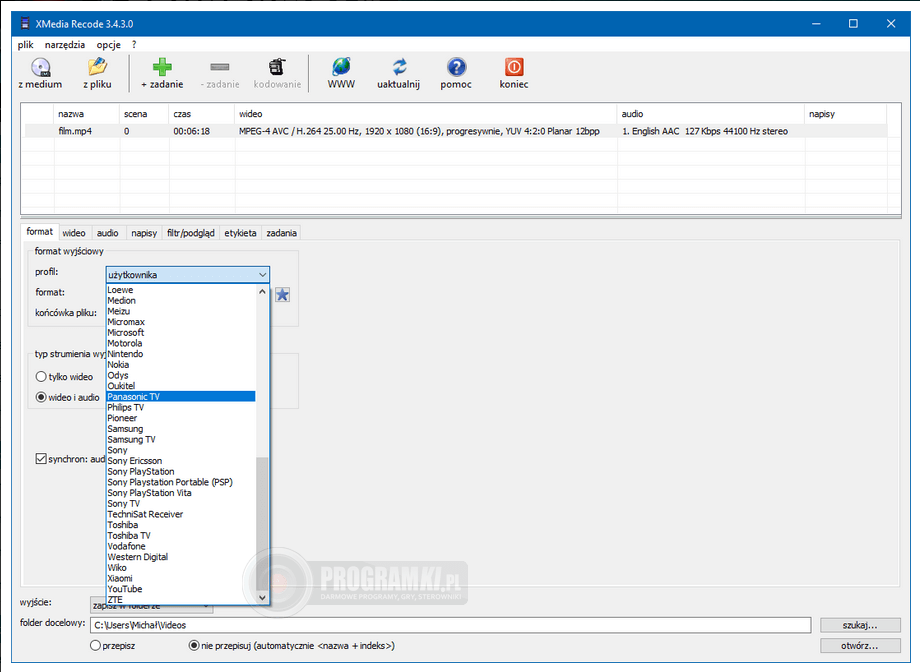Screen dimensions: 920x672
Task: Click the 'szukaj...' browse button
Action: [x=860, y=625]
